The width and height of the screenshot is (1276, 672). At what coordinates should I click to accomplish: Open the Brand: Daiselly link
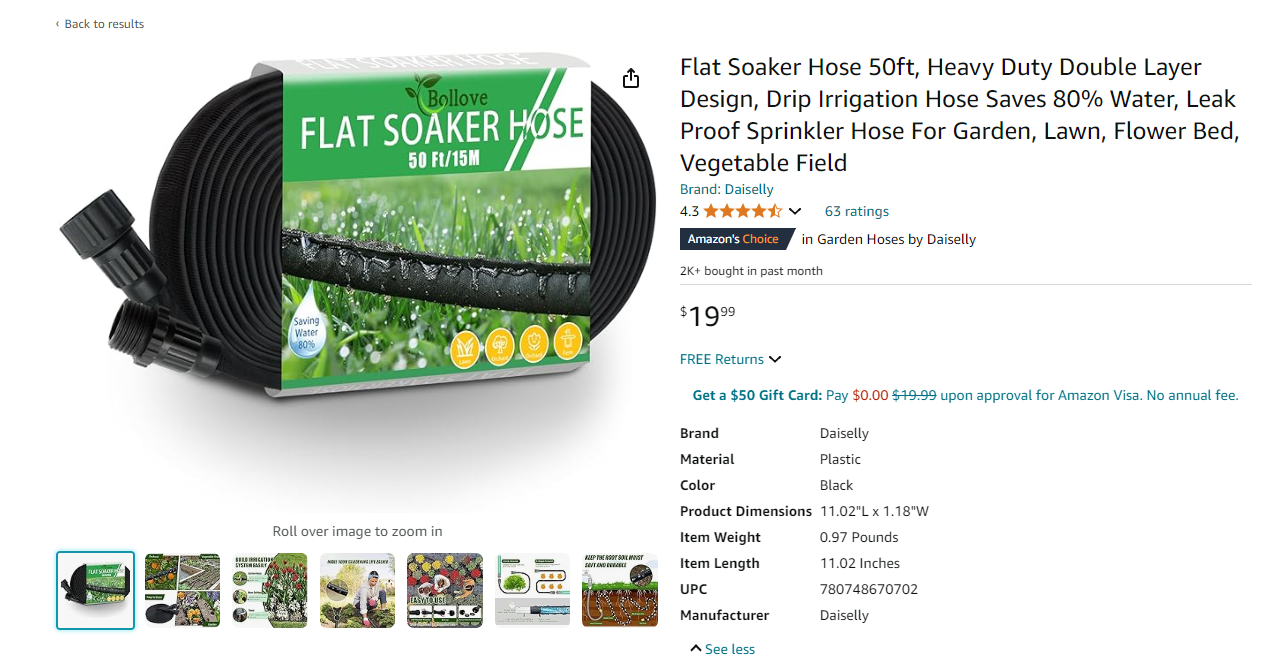(727, 189)
